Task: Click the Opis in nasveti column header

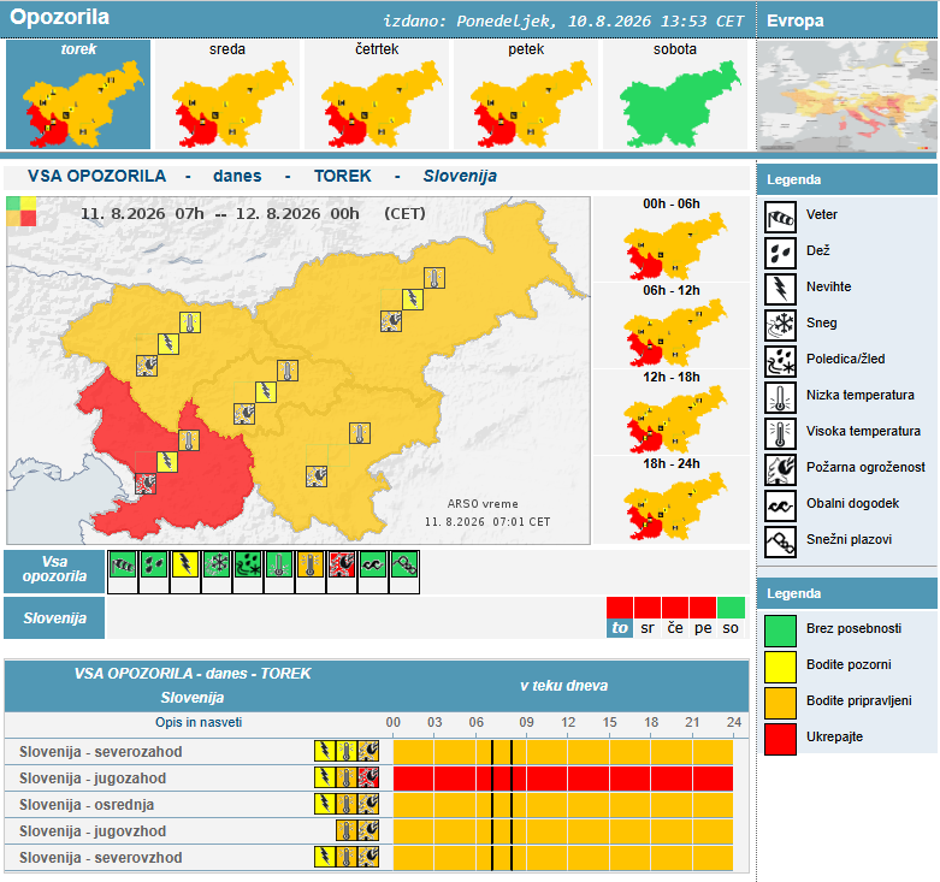Action: point(198,722)
